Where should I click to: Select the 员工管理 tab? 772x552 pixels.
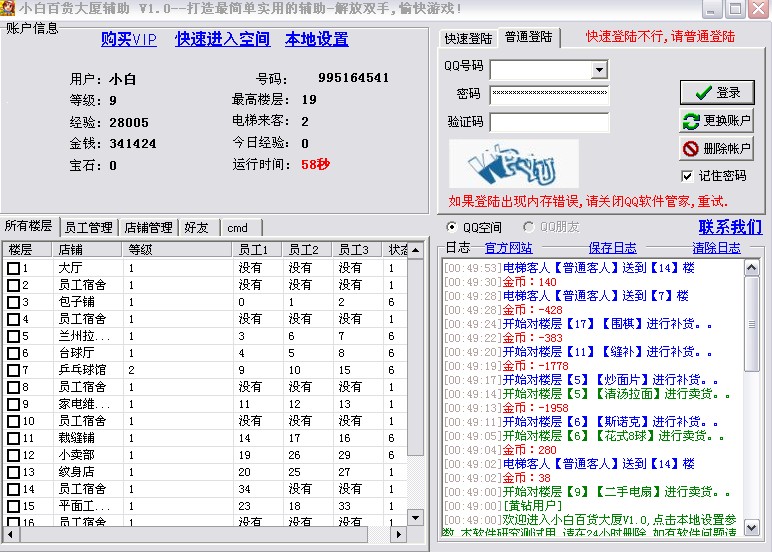tap(89, 227)
